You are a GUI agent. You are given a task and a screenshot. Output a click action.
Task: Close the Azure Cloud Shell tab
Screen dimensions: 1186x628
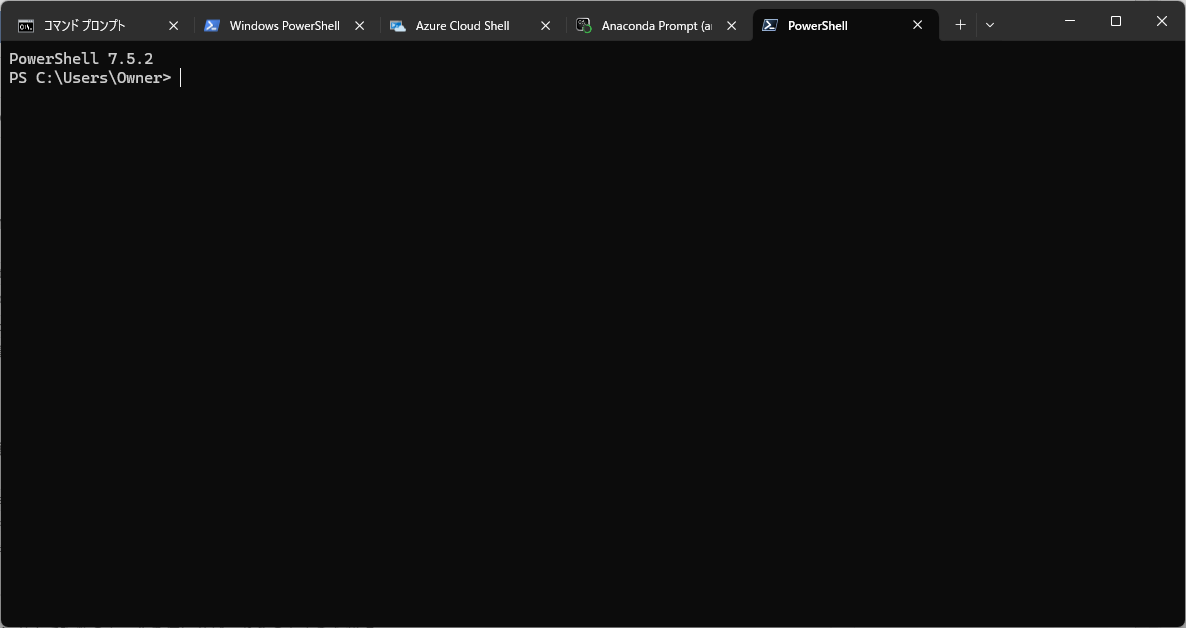pos(545,26)
